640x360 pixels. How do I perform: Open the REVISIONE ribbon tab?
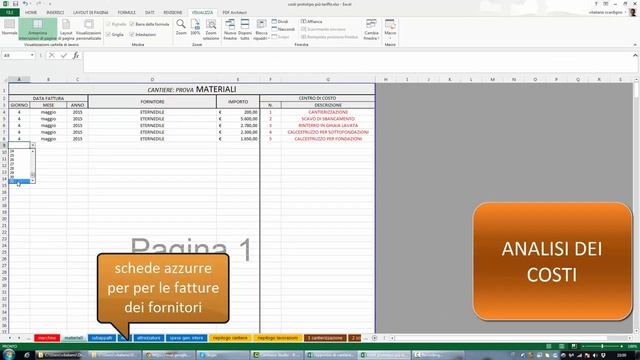173,13
